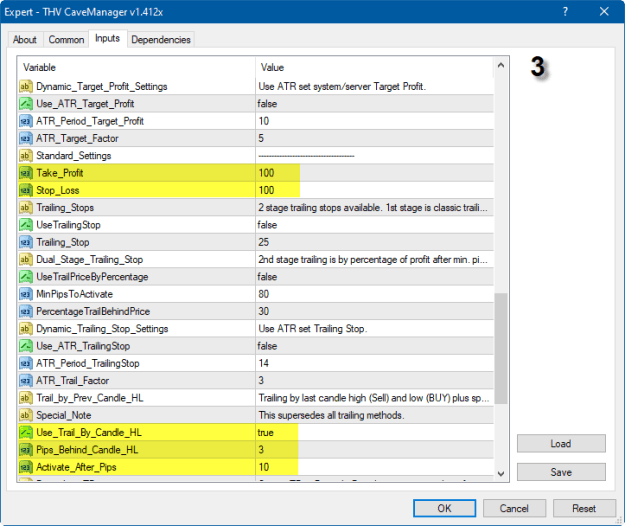The width and height of the screenshot is (625, 526).
Task: Click the PercentageTrailBehindPrice numeric icon
Action: [25, 311]
